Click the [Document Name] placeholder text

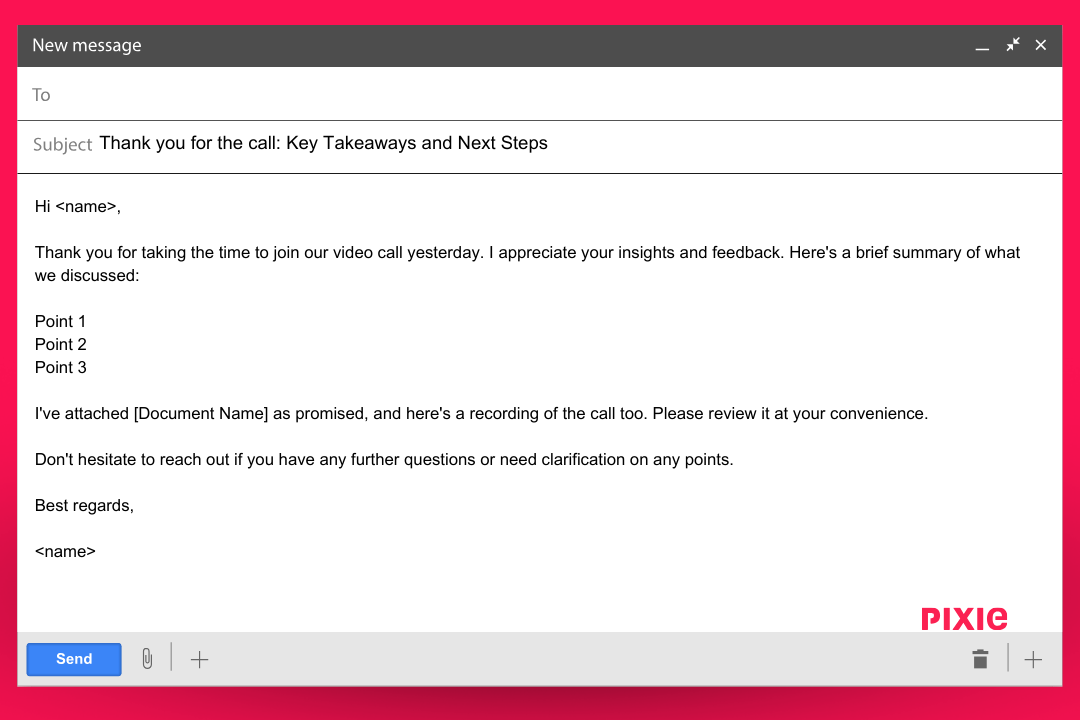(x=201, y=413)
